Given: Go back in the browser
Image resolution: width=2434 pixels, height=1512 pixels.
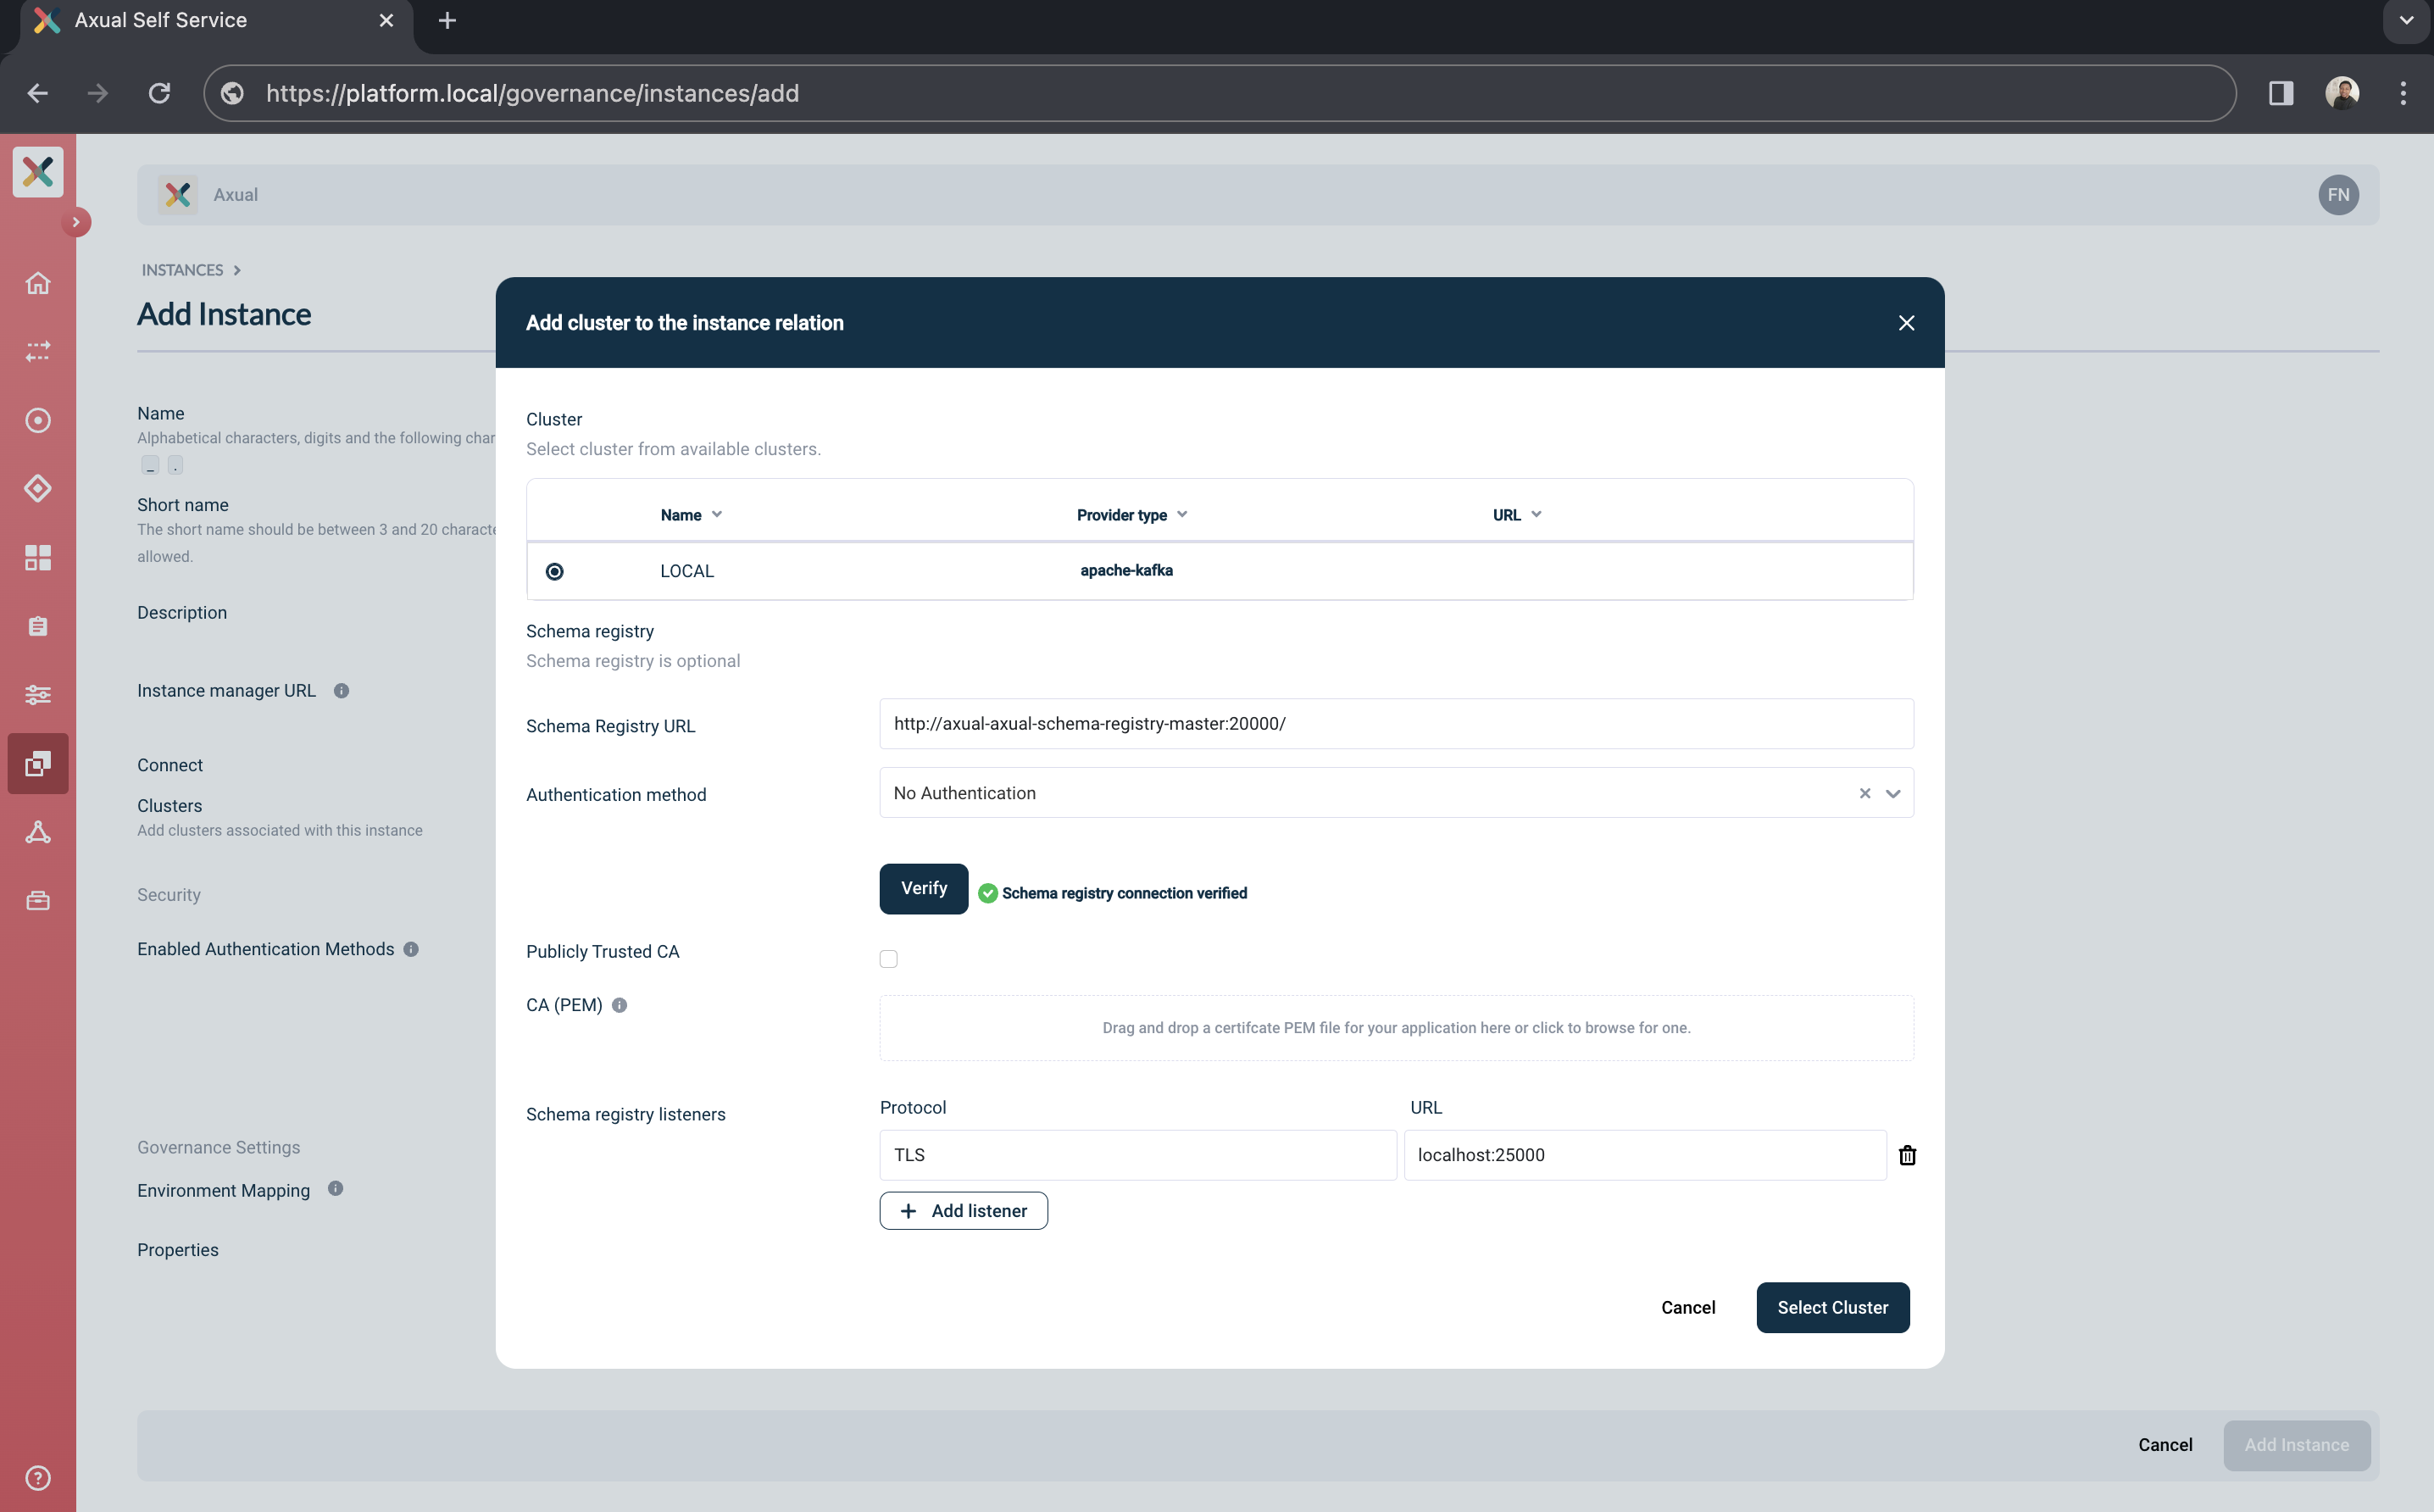Looking at the screenshot, I should click(x=38, y=93).
